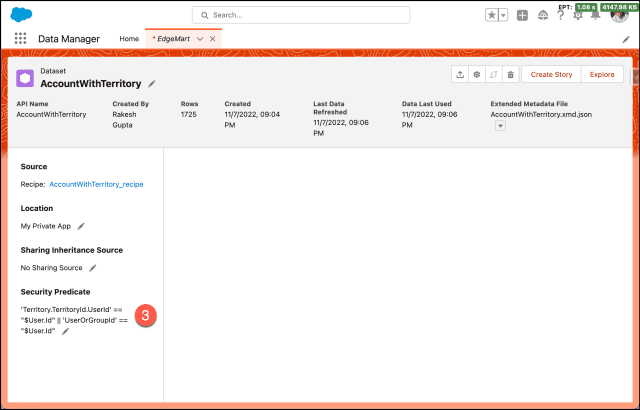Expand the Extended Metadata File dropdown

(500, 126)
